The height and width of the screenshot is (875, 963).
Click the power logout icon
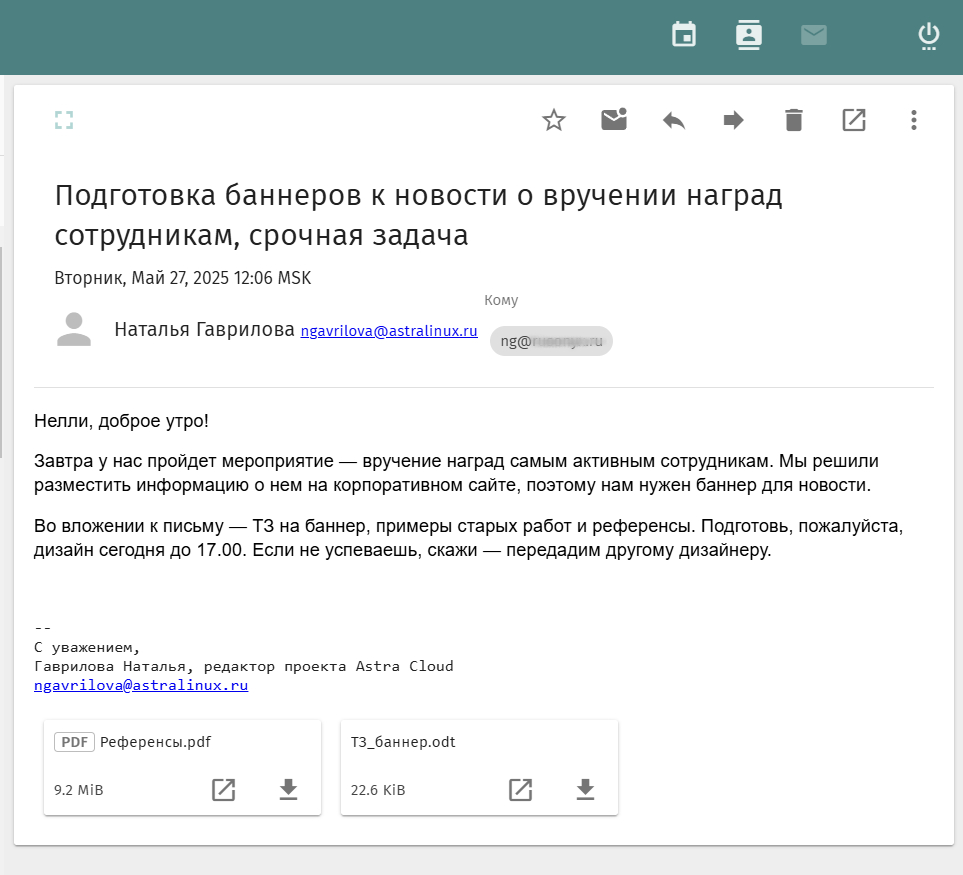tap(929, 36)
